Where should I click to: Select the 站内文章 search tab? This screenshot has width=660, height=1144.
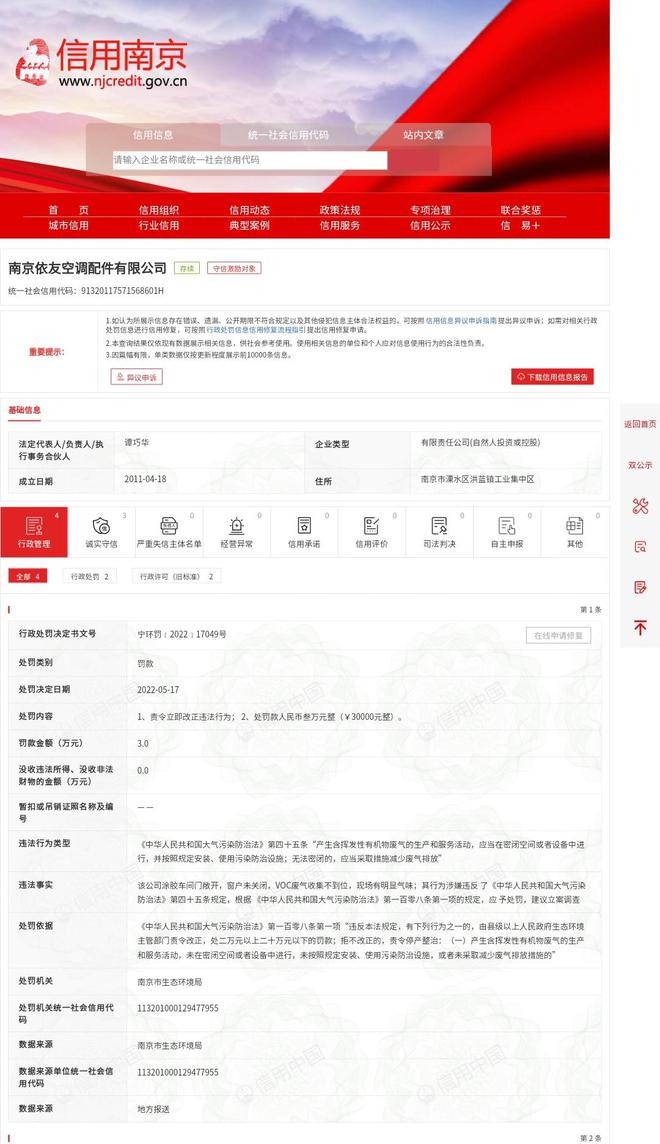pos(424,135)
